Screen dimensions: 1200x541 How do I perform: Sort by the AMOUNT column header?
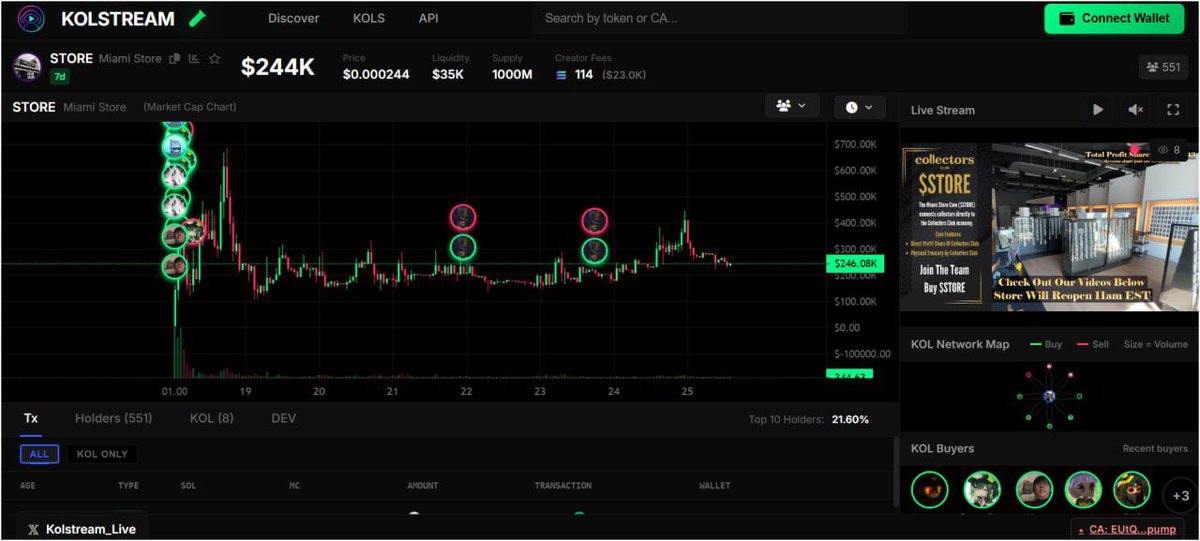click(x=423, y=486)
